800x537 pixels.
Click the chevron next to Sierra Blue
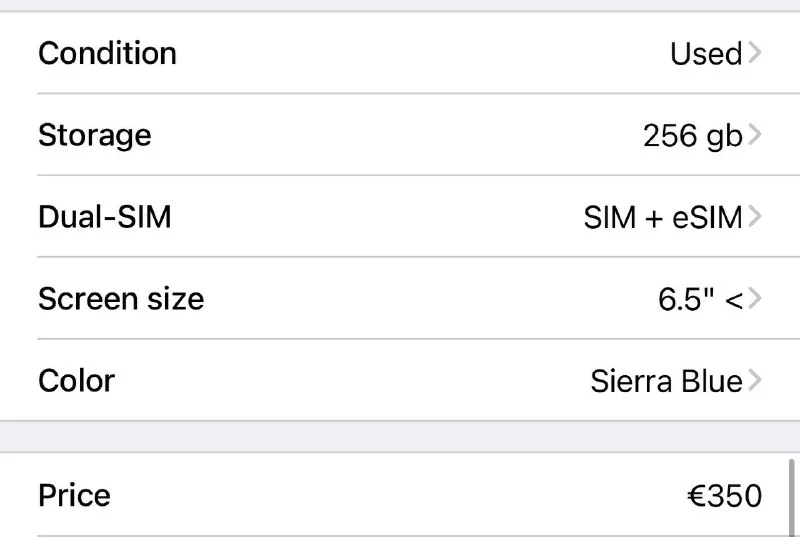(754, 381)
